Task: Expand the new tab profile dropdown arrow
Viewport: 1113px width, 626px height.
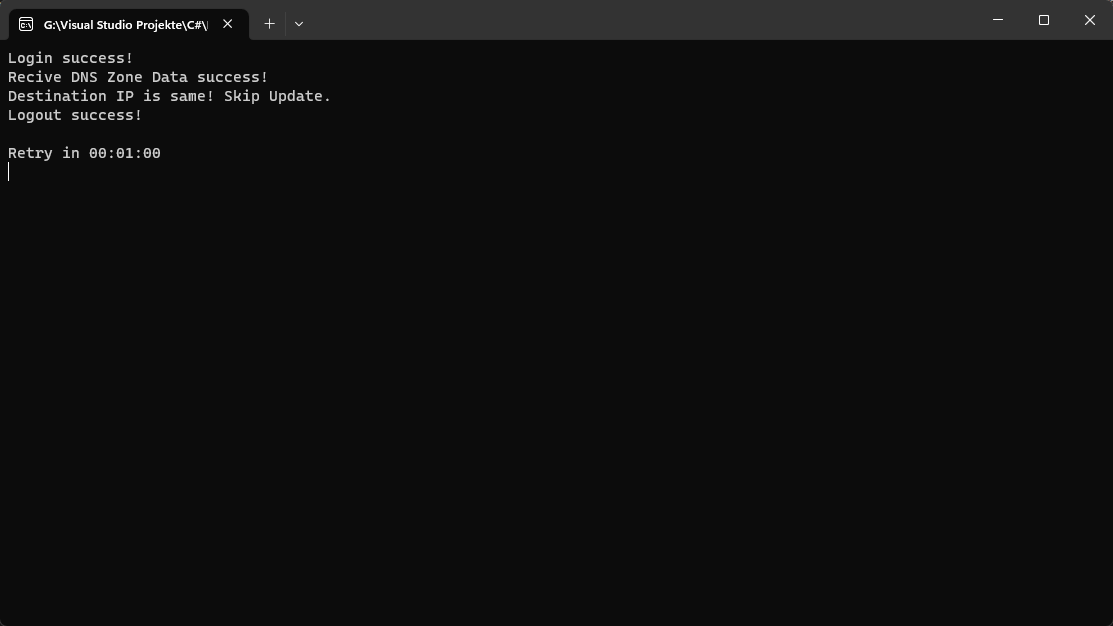Action: point(299,24)
